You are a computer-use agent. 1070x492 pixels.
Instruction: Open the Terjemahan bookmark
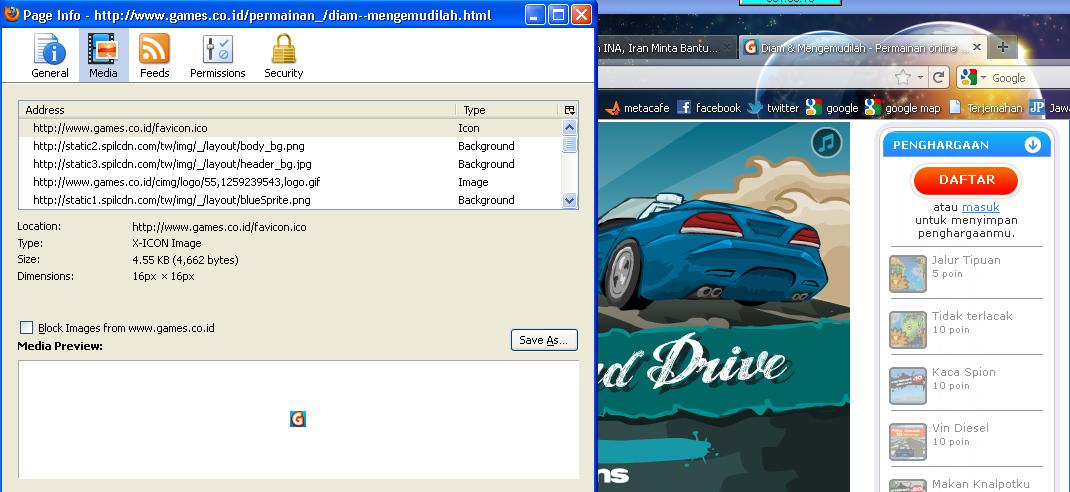(x=985, y=108)
